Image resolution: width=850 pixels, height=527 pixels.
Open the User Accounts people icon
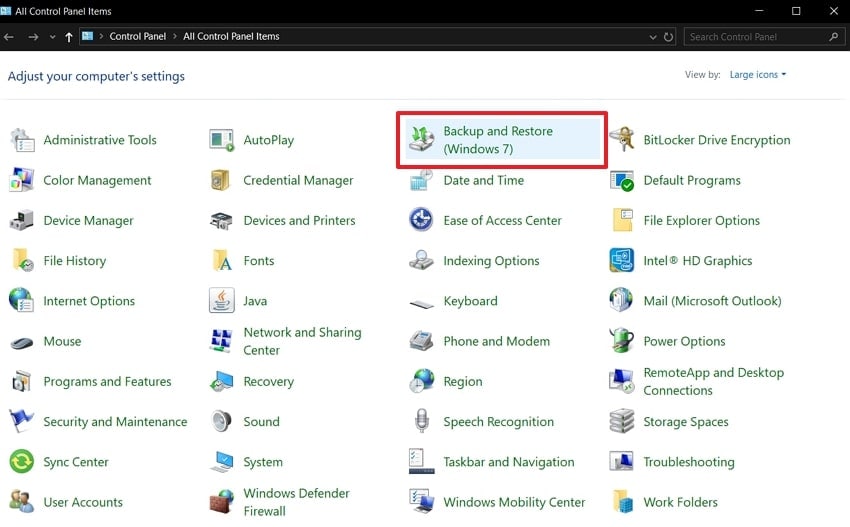click(22, 502)
